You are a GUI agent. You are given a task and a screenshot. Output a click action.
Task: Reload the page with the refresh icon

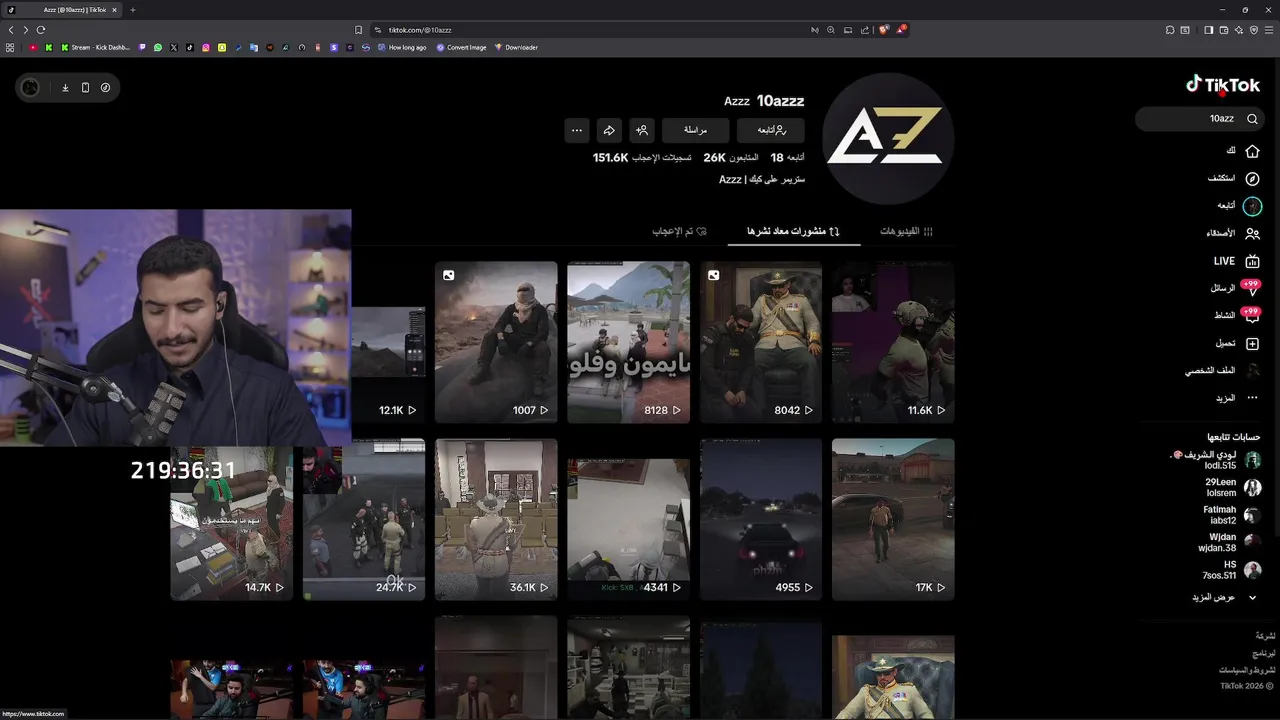pos(41,30)
